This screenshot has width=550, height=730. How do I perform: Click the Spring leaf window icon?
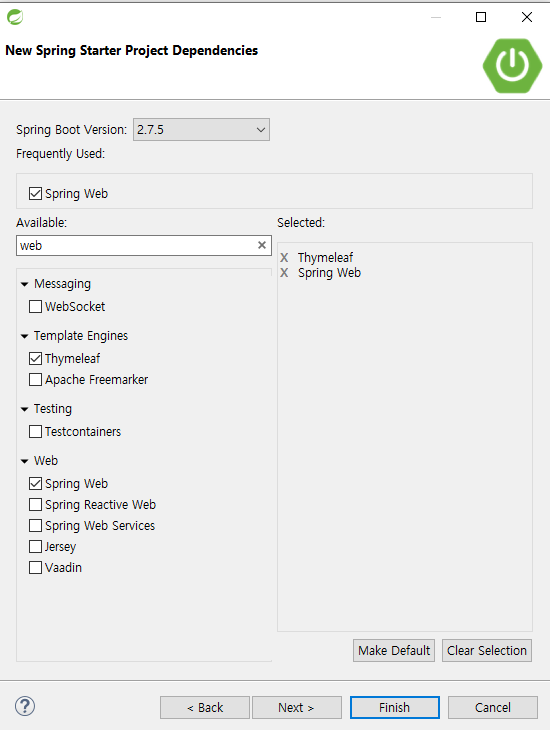coord(15,17)
